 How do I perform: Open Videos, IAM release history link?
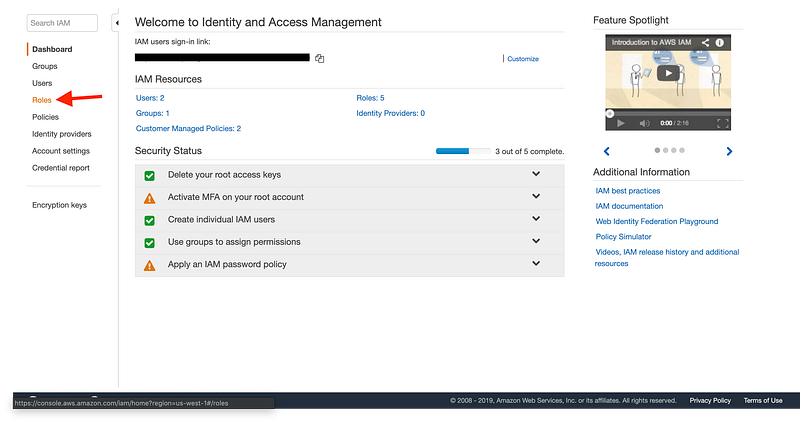(667, 258)
